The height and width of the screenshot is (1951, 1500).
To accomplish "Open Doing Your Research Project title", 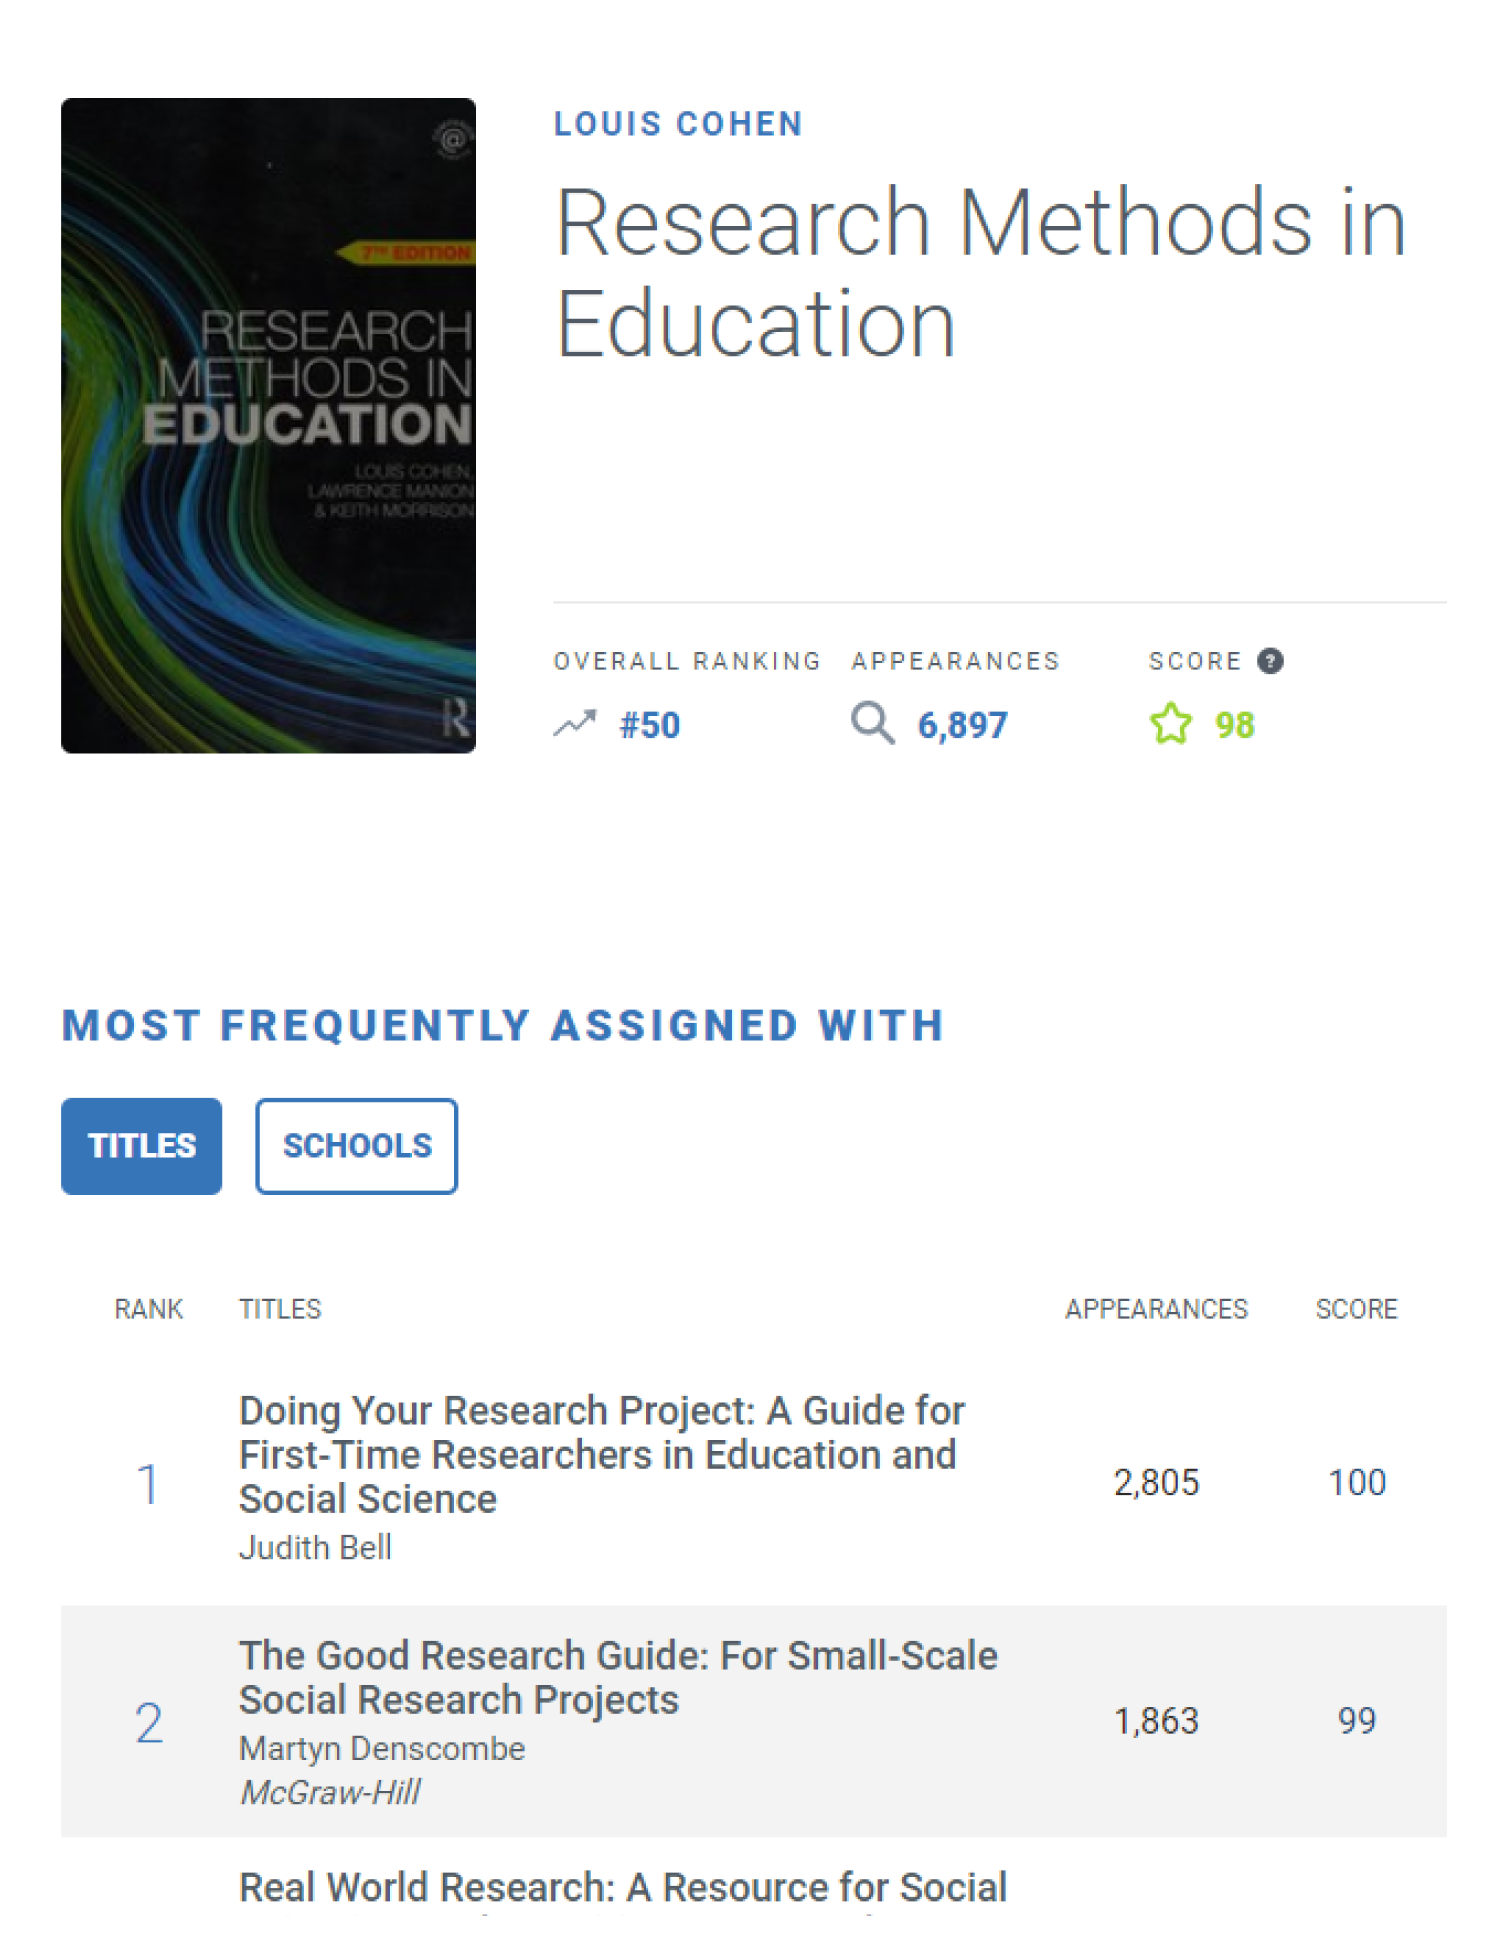I will [602, 1455].
